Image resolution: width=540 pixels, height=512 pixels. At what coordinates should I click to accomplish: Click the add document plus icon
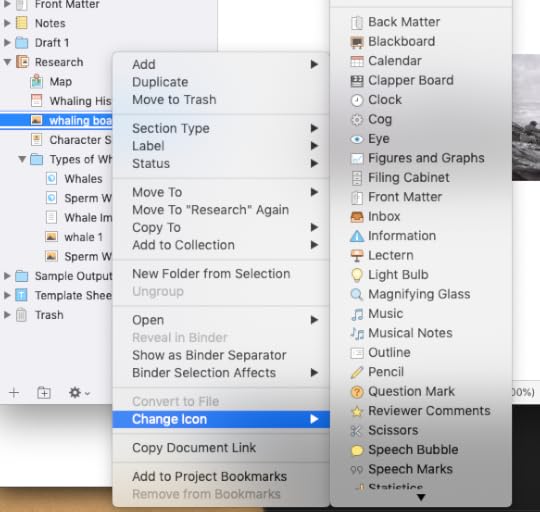14,393
